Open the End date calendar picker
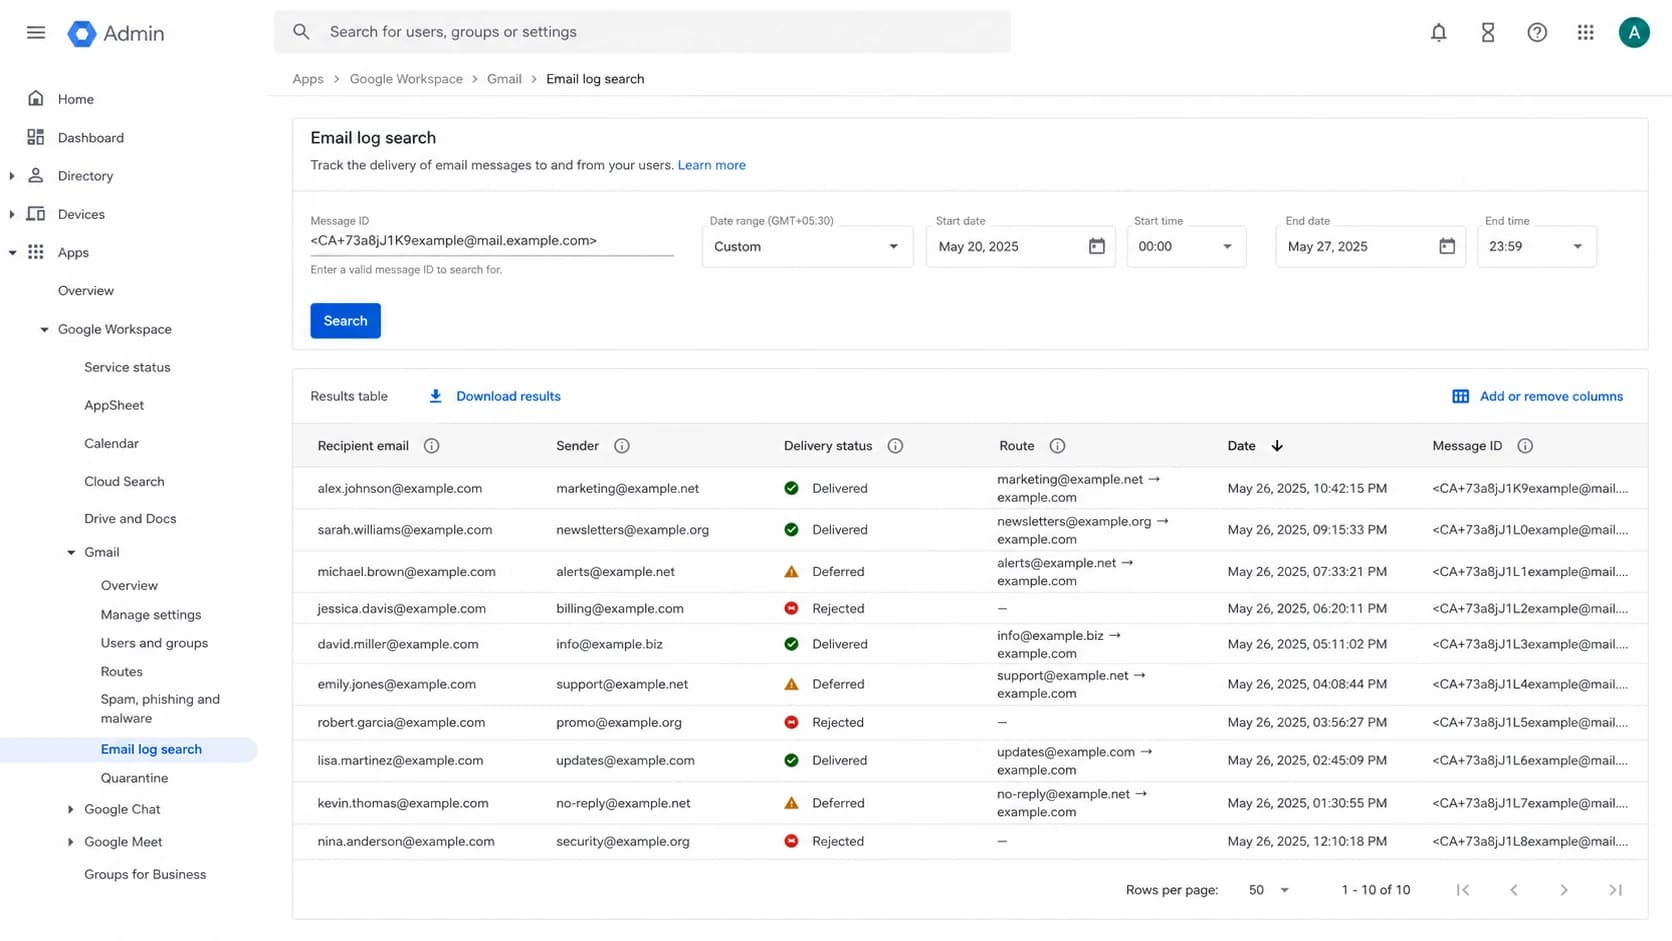Screen dimensions: 1672x941 pos(1447,246)
